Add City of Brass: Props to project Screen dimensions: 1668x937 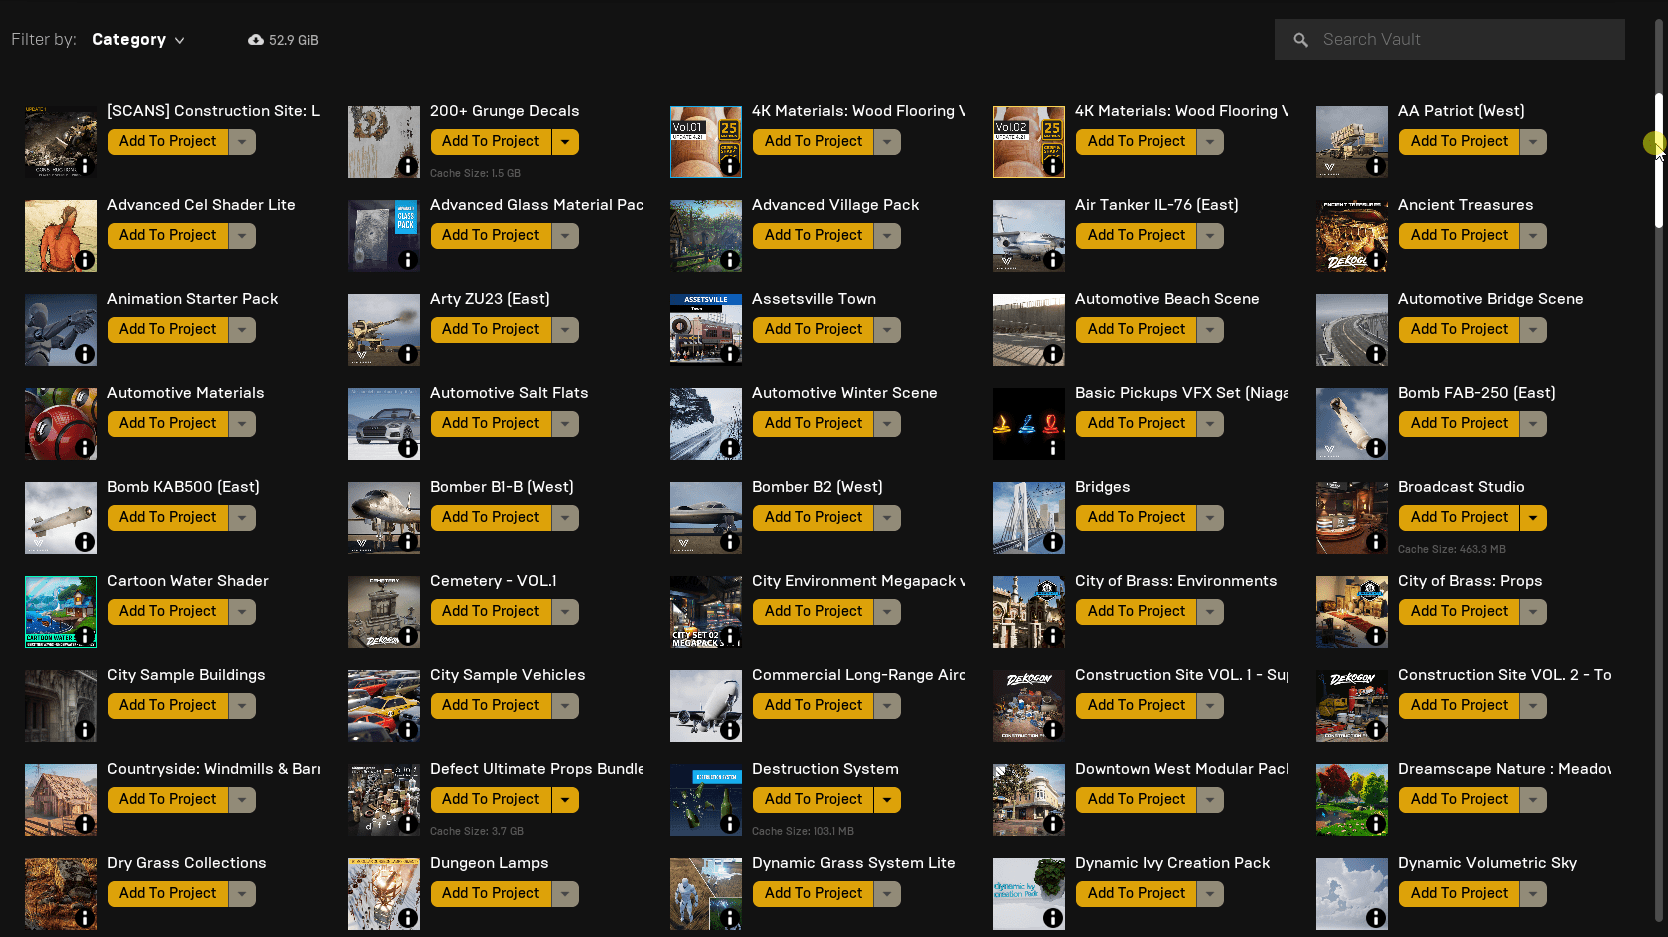1458,612
